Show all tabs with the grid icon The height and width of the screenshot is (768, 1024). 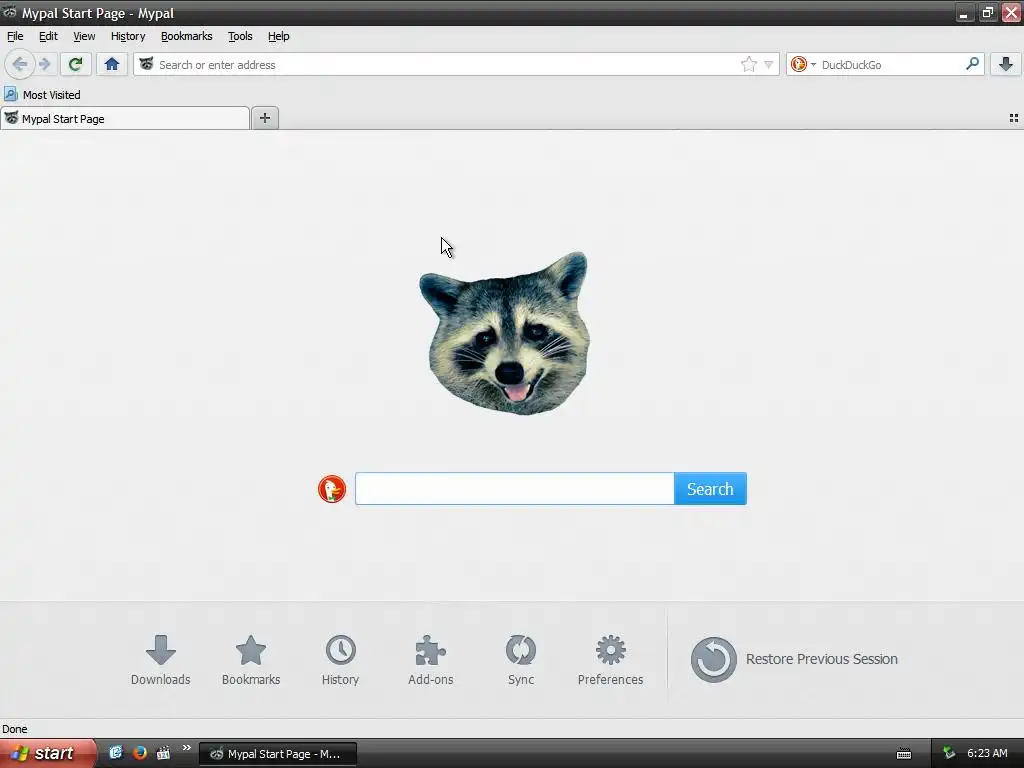pyautogui.click(x=1014, y=118)
